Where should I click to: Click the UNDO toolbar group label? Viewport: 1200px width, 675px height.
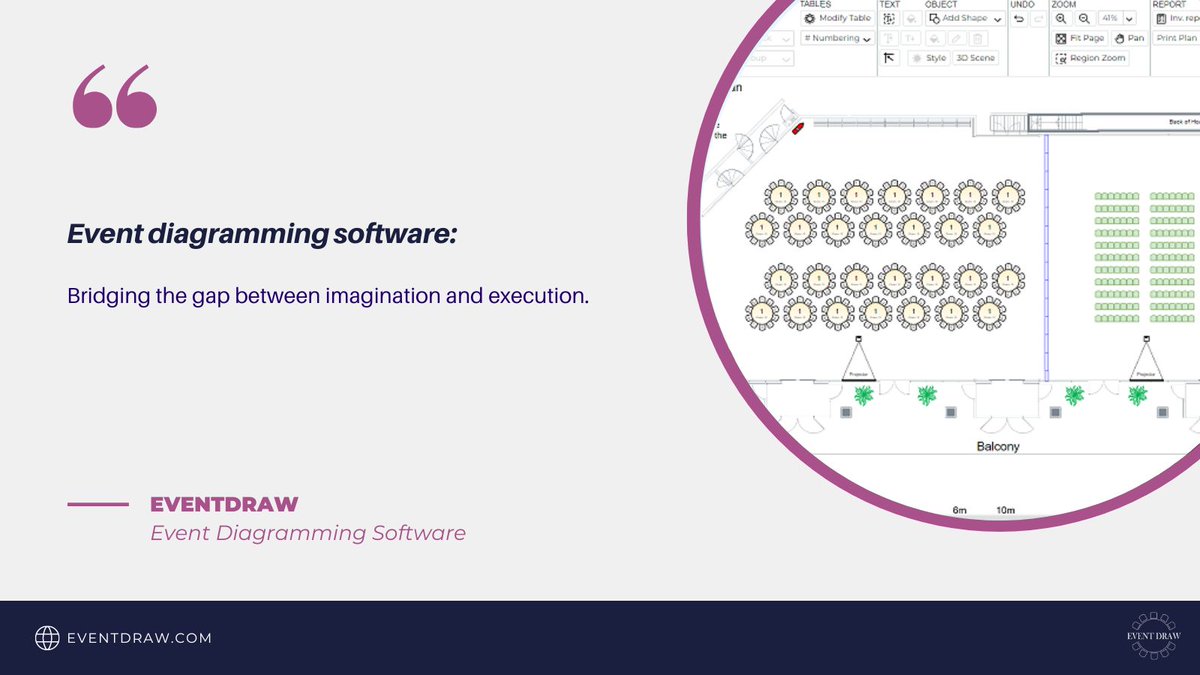pos(1022,4)
